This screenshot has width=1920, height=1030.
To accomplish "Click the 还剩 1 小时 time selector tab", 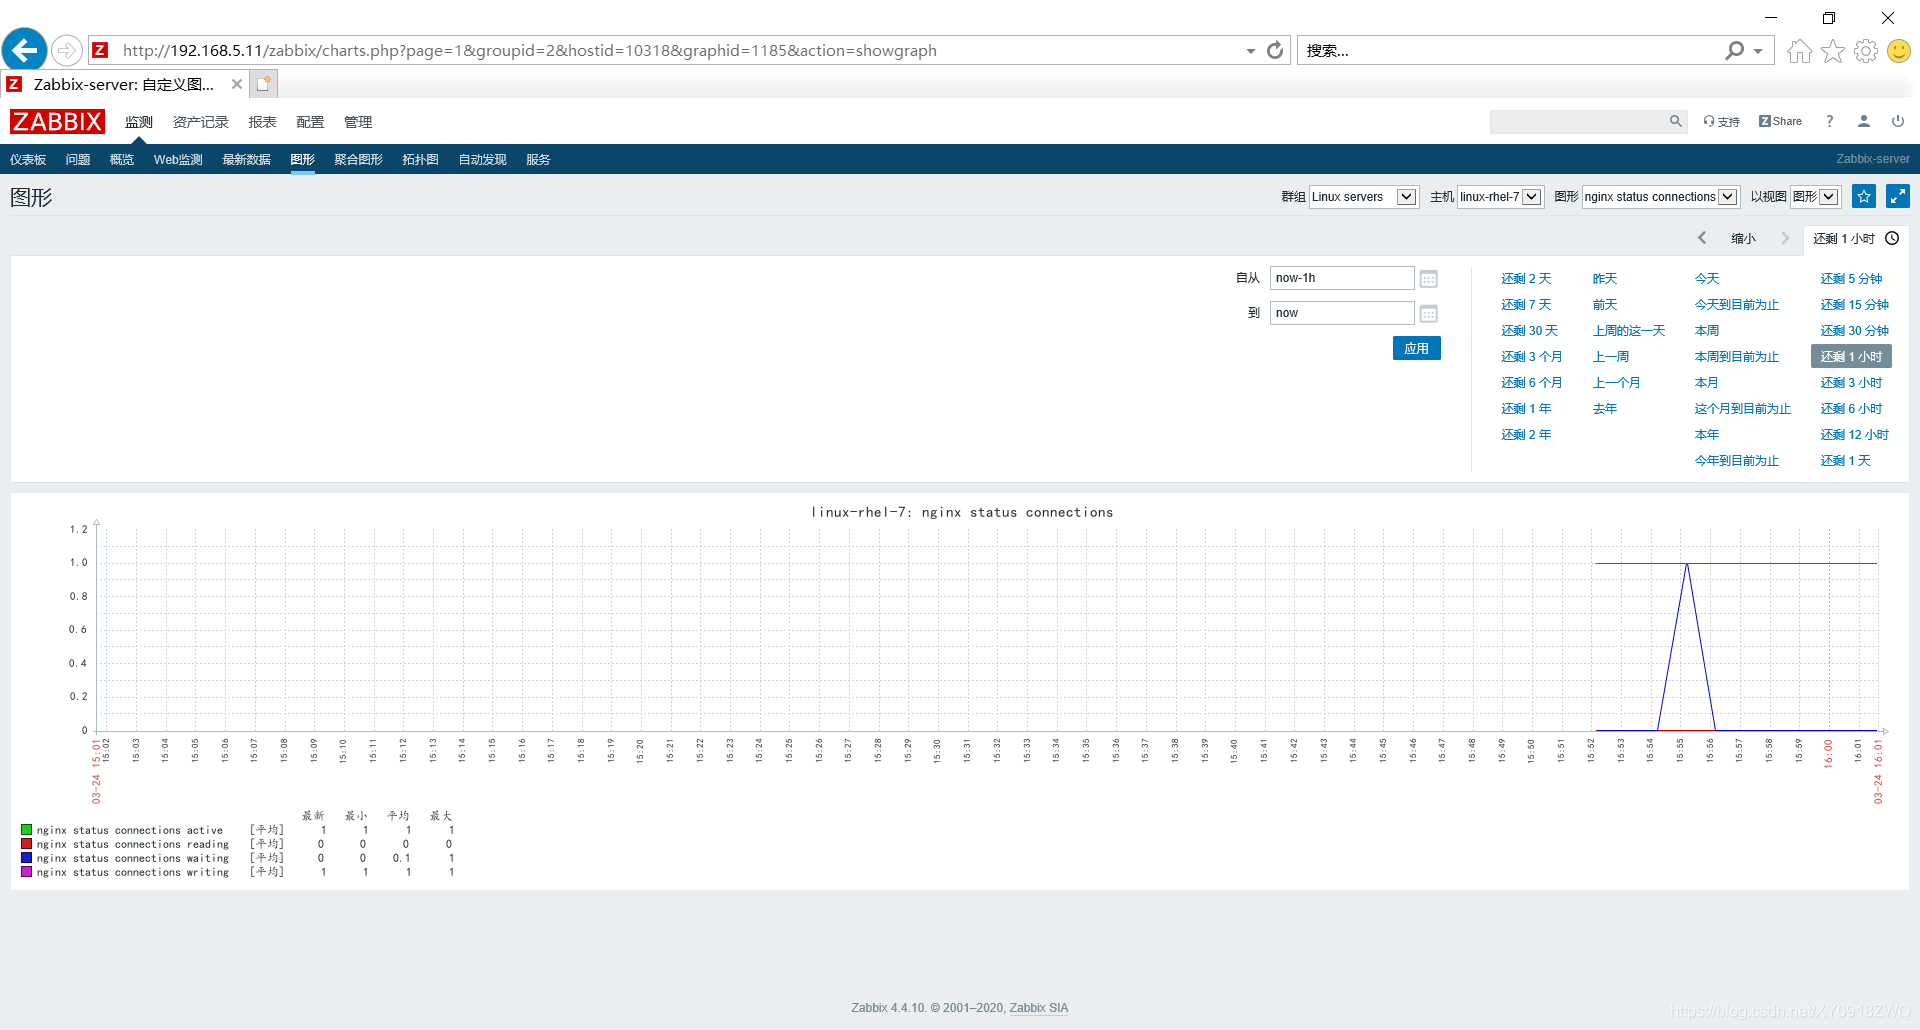I will click(1856, 239).
